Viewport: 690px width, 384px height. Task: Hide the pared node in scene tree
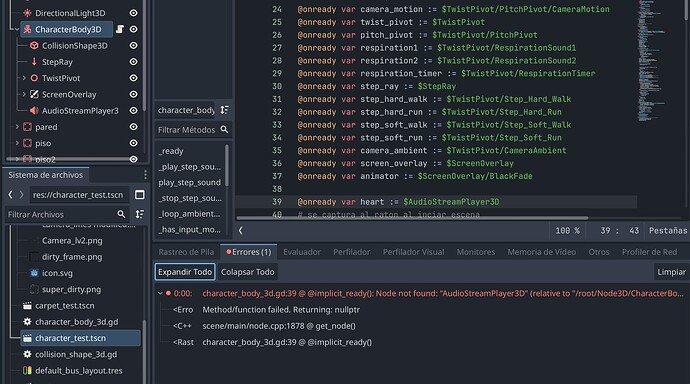[x=133, y=127]
